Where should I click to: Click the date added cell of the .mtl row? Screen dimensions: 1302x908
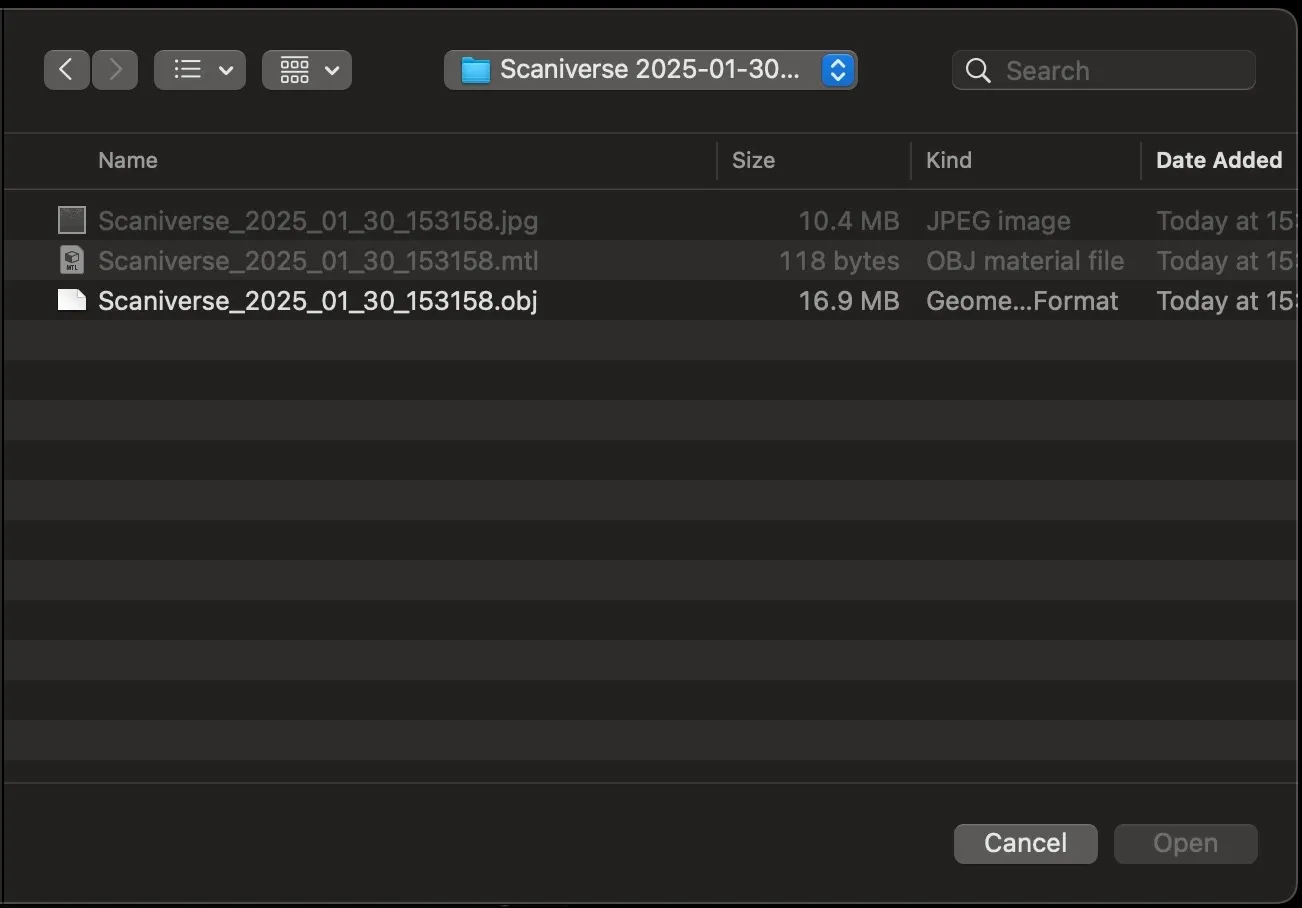tap(1226, 261)
